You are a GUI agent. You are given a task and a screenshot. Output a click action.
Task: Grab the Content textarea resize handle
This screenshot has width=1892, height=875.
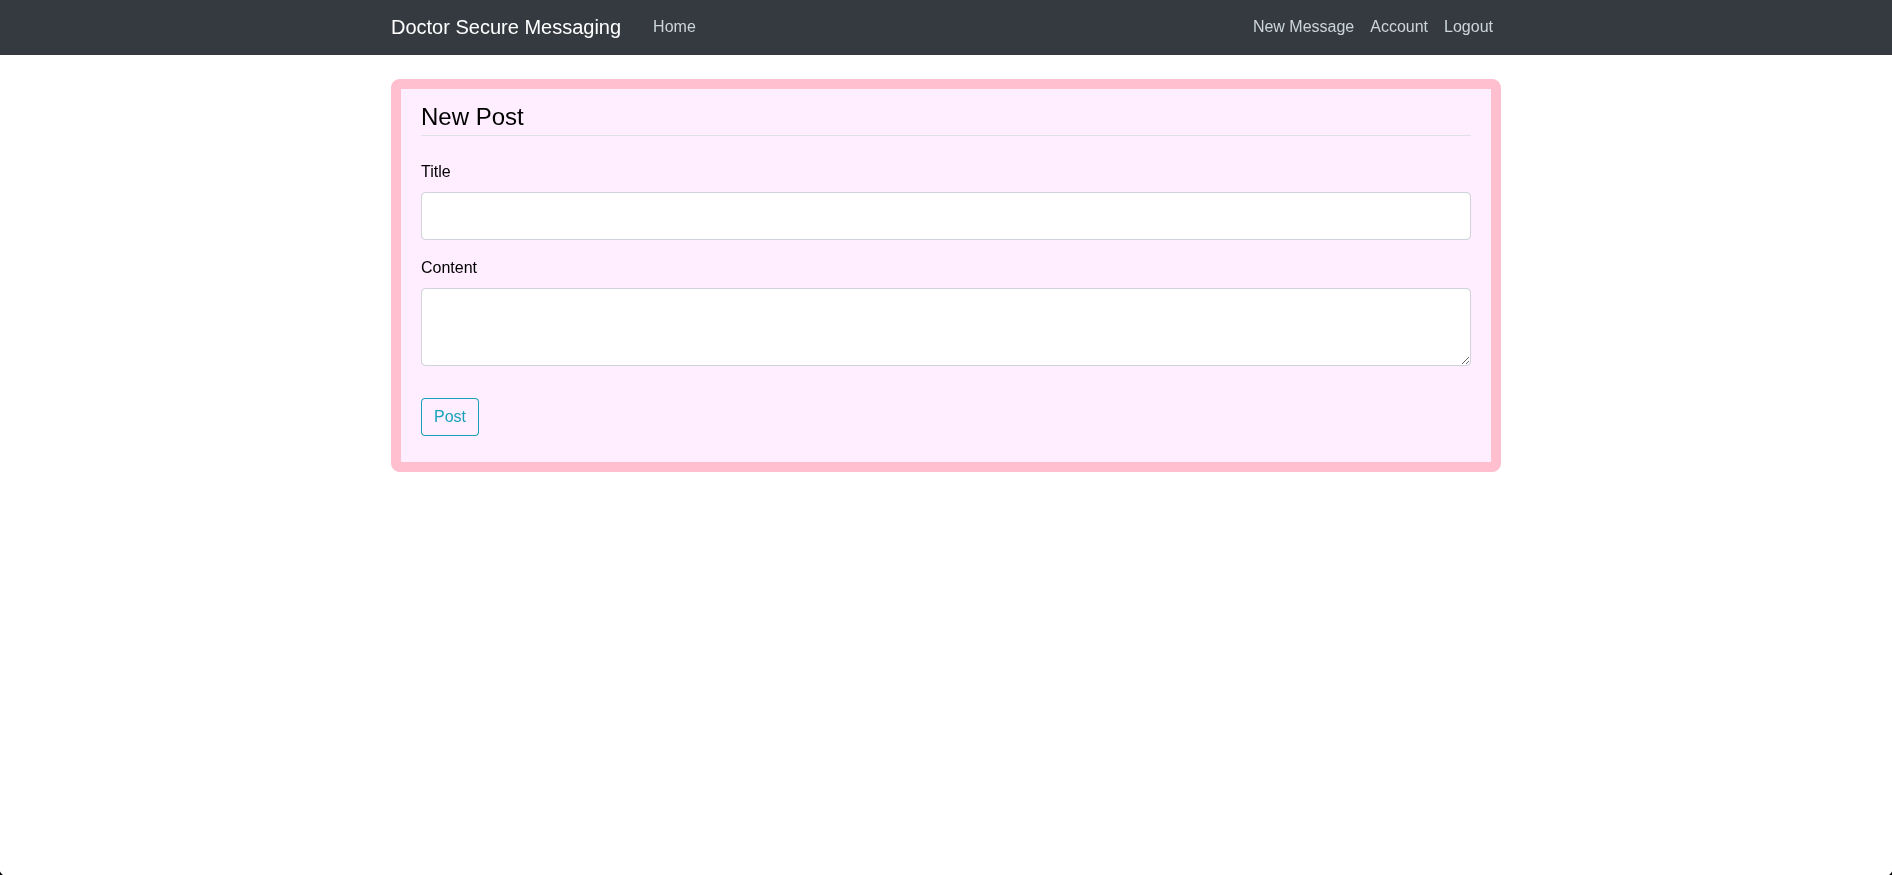tap(1465, 360)
